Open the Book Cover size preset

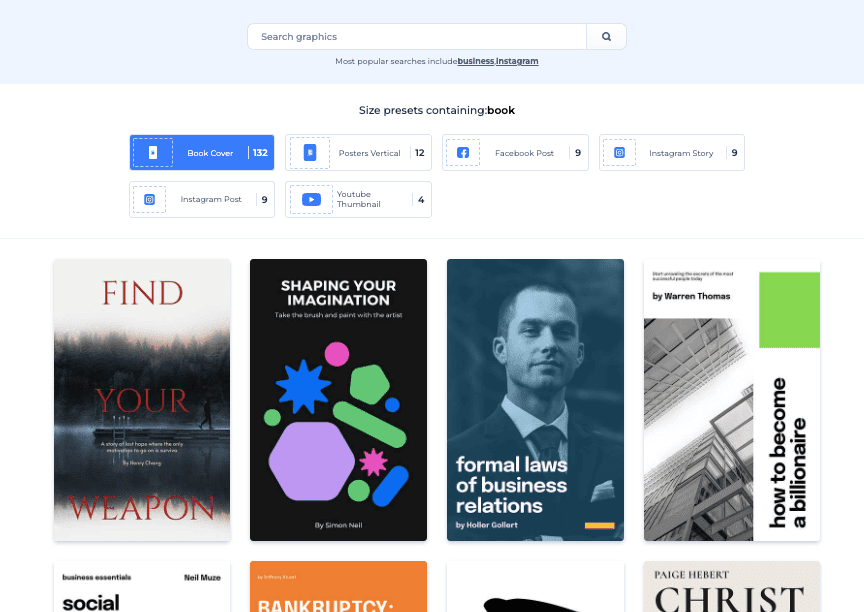(210, 152)
